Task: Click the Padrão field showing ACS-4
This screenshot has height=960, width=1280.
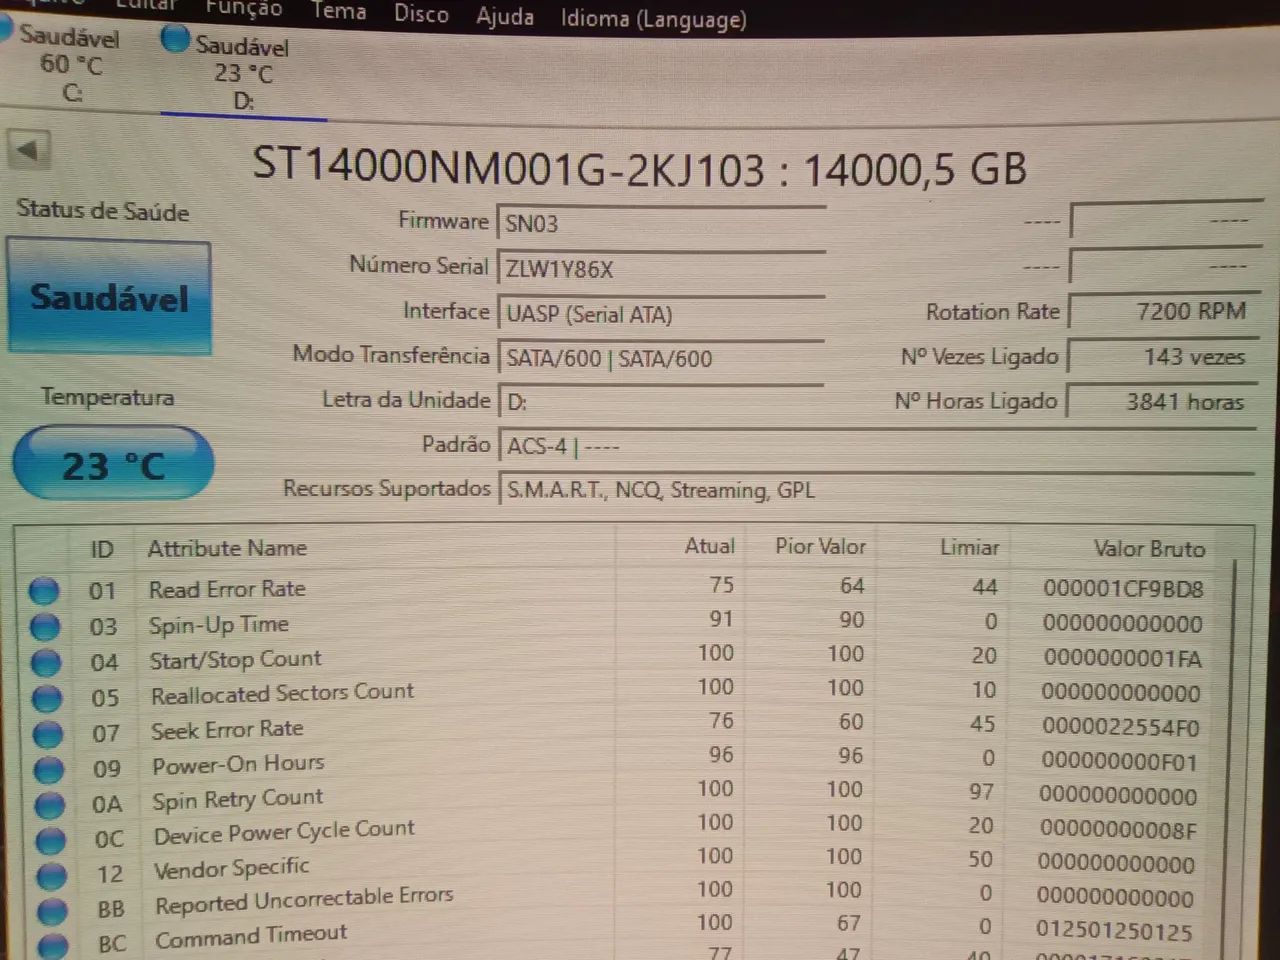Action: click(x=876, y=446)
